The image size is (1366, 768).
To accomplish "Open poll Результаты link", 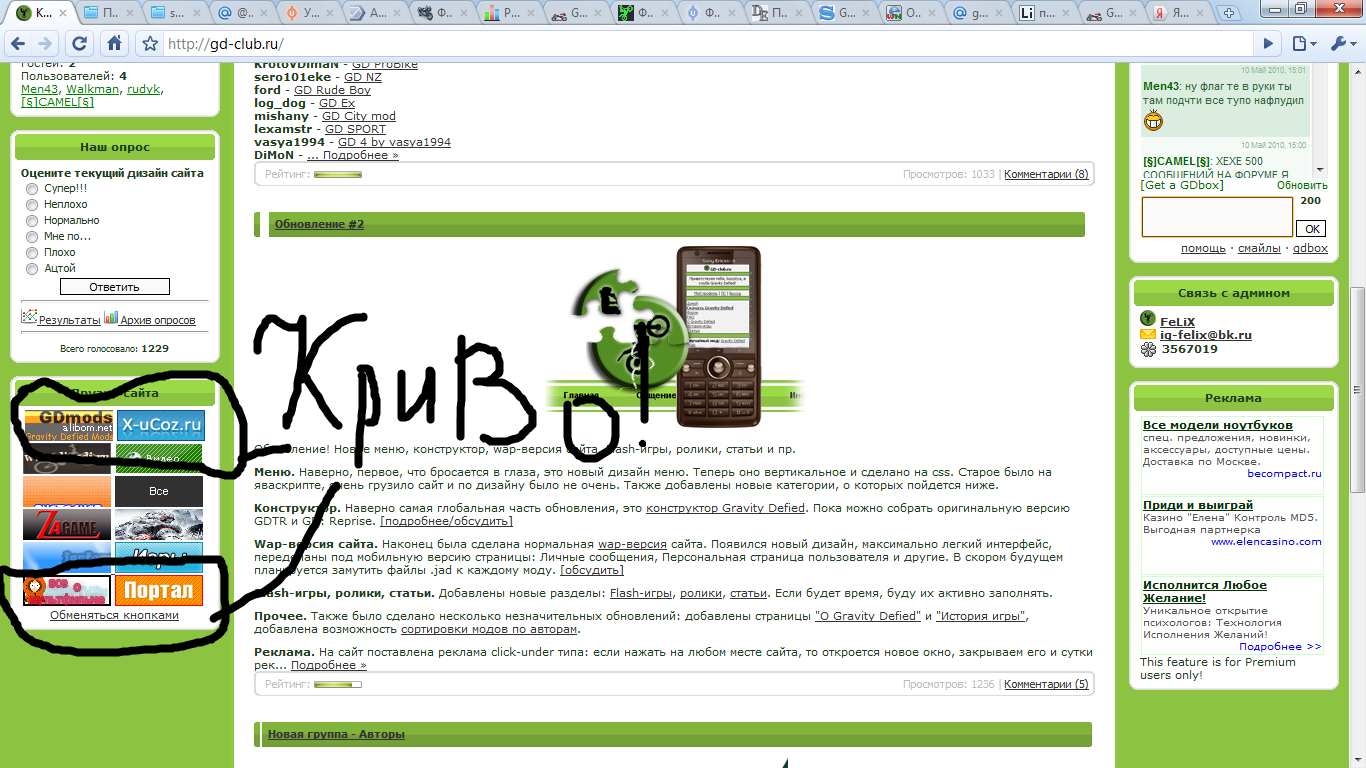I will click(69, 320).
